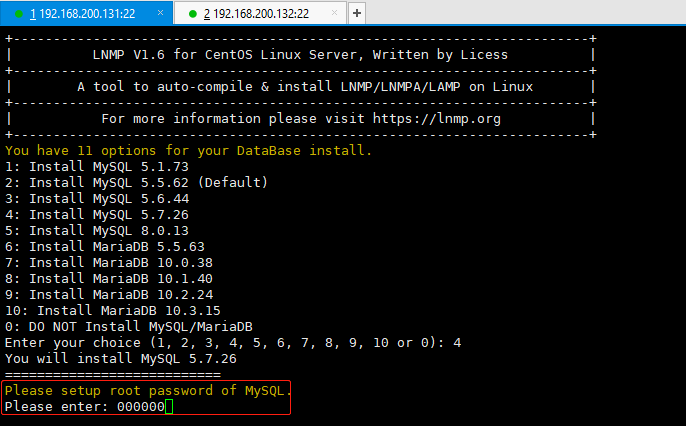The width and height of the screenshot is (686, 426).
Task: Click '0: DO NOT Install MySQL/MariaDB'
Action: click(129, 327)
